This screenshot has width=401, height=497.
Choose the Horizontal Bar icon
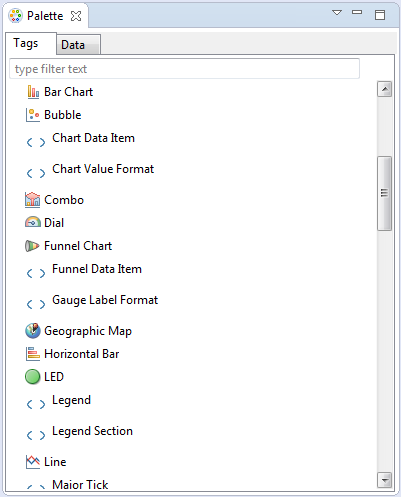[x=33, y=354]
